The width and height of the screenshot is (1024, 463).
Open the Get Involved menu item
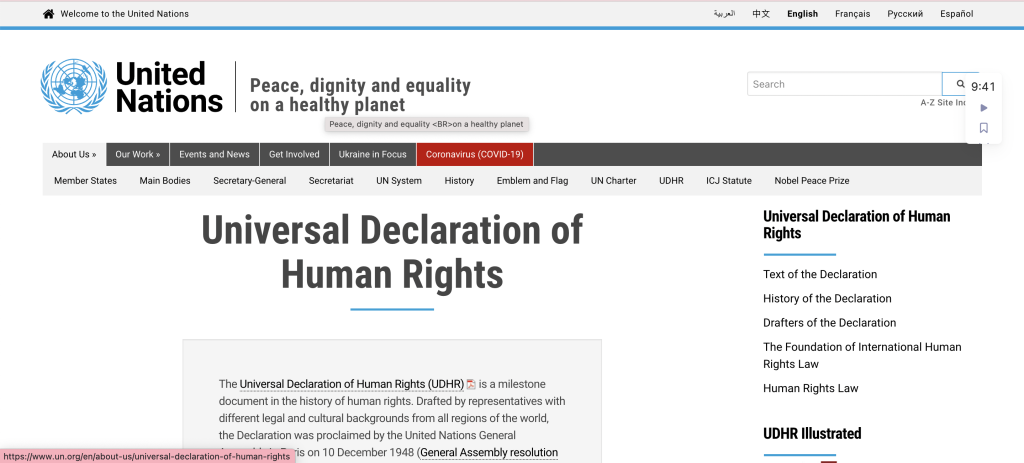[x=294, y=154]
